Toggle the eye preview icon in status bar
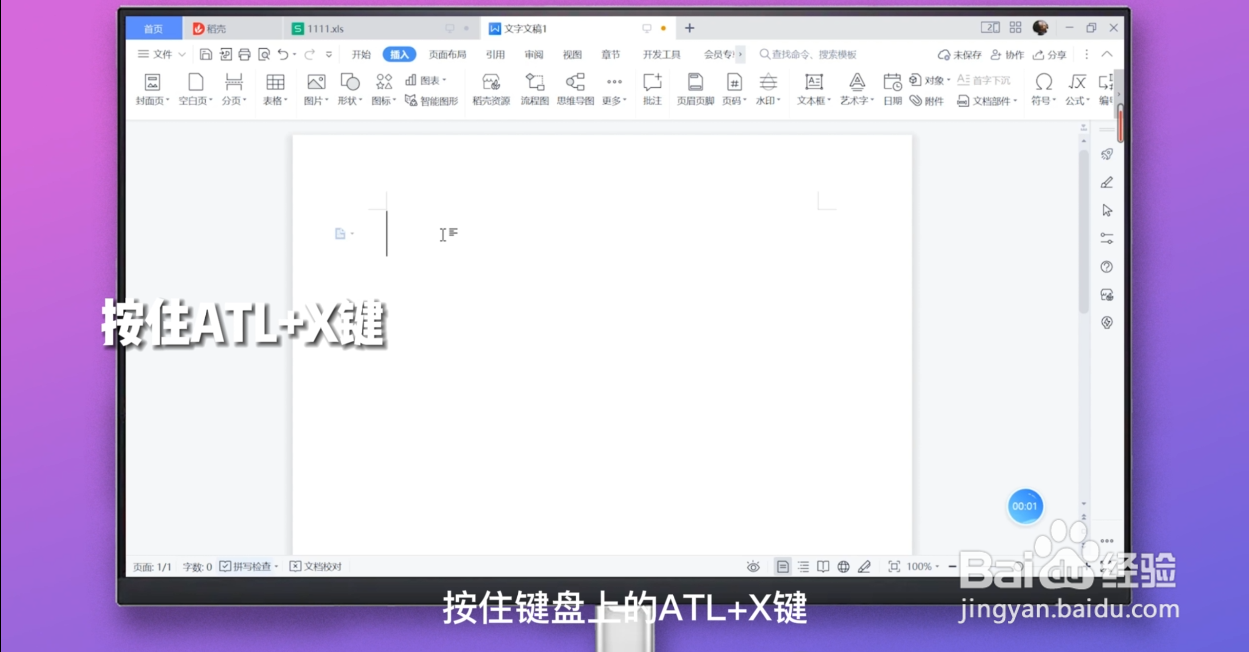 click(x=753, y=565)
